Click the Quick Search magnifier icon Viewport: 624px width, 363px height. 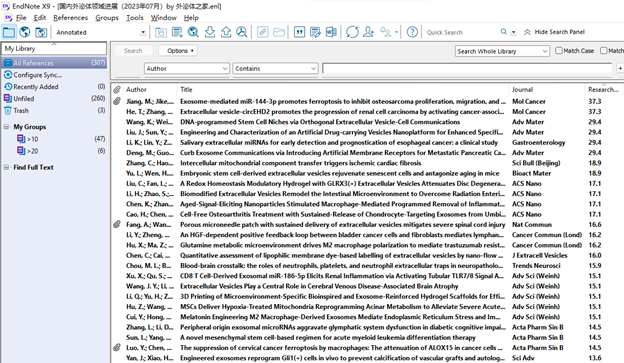tap(504, 32)
